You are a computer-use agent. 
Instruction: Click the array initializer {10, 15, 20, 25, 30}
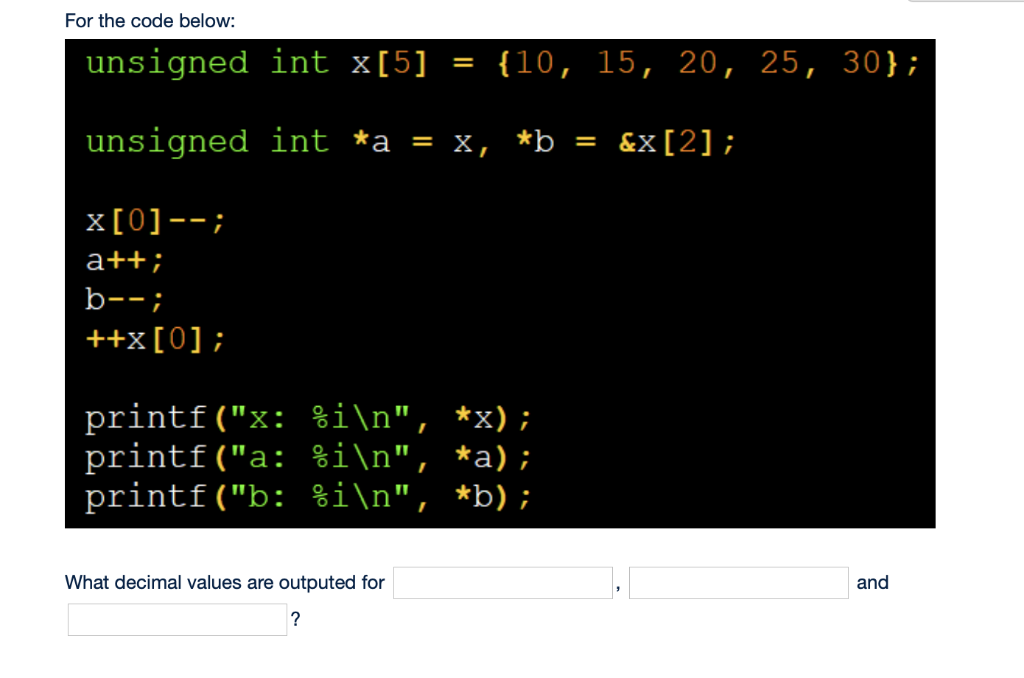pyautogui.click(x=708, y=62)
